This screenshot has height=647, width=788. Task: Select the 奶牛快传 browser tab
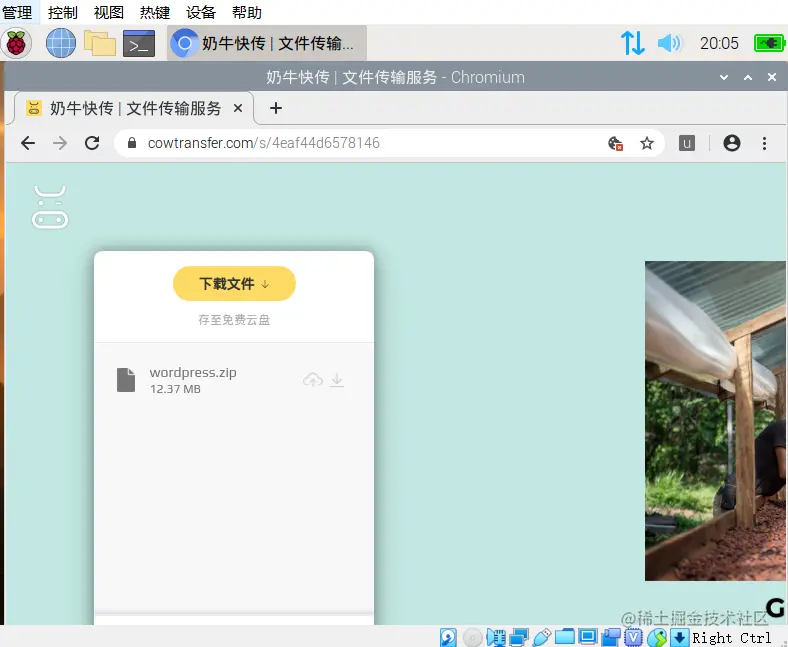pyautogui.click(x=133, y=108)
